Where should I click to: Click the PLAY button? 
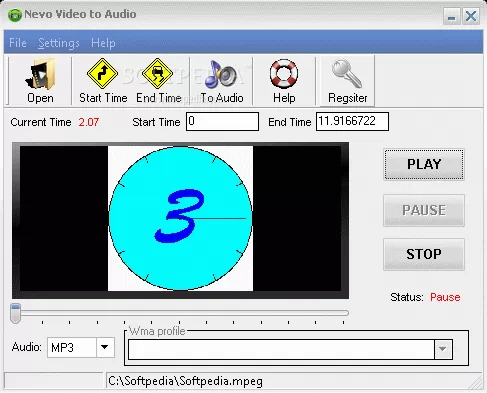[424, 164]
